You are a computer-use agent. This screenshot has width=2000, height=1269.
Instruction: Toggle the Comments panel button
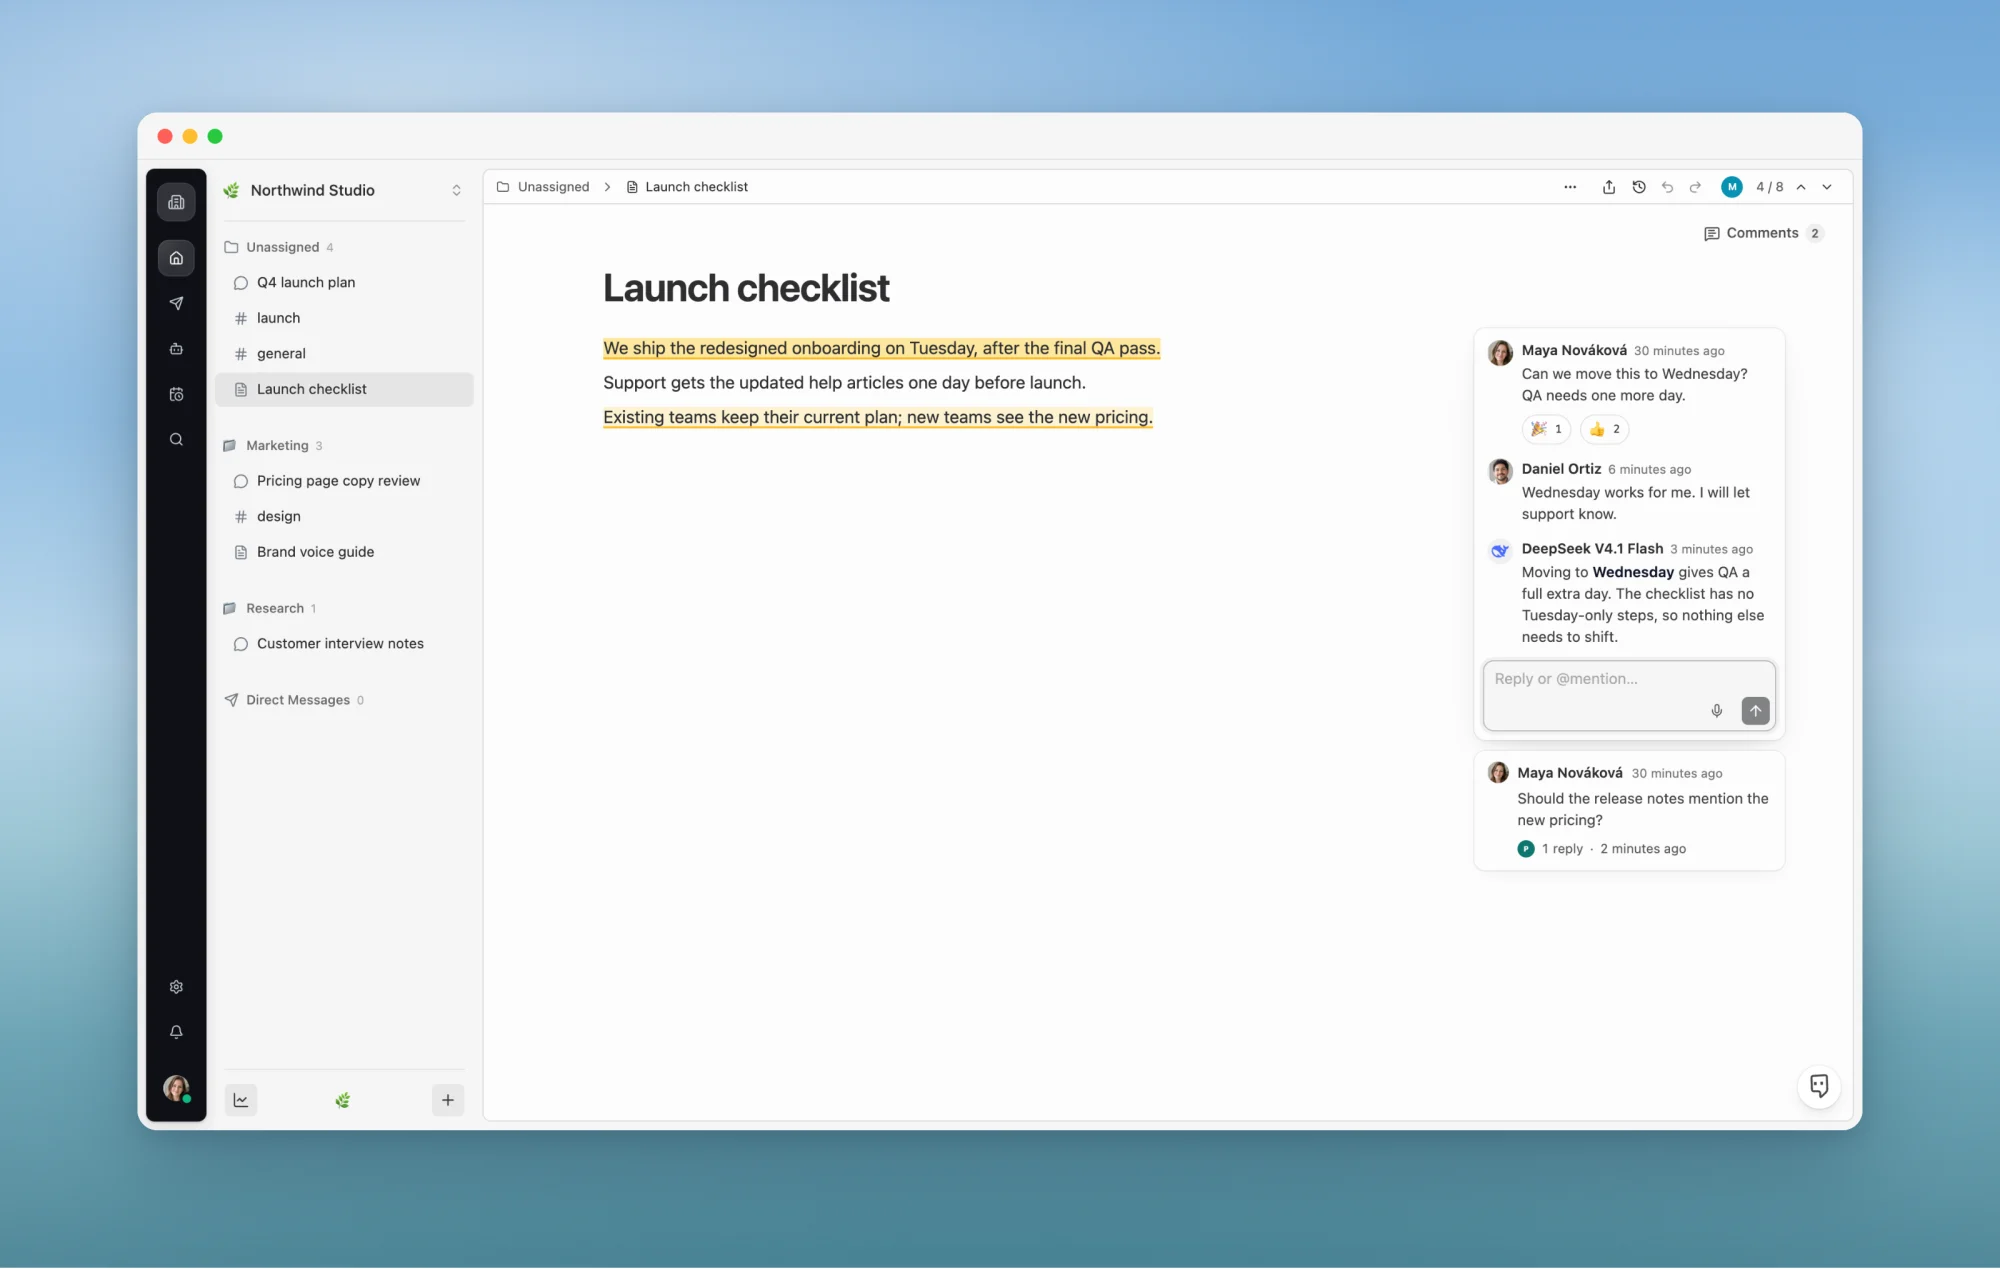pyautogui.click(x=1763, y=233)
